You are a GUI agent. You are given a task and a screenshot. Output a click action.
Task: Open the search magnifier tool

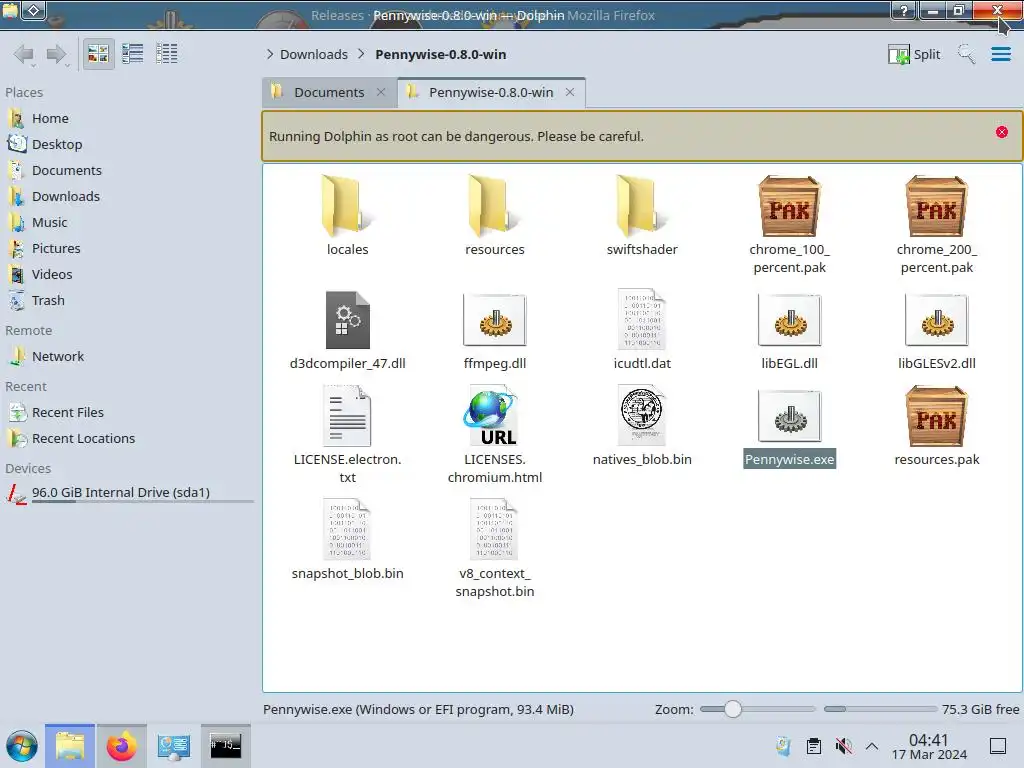966,54
